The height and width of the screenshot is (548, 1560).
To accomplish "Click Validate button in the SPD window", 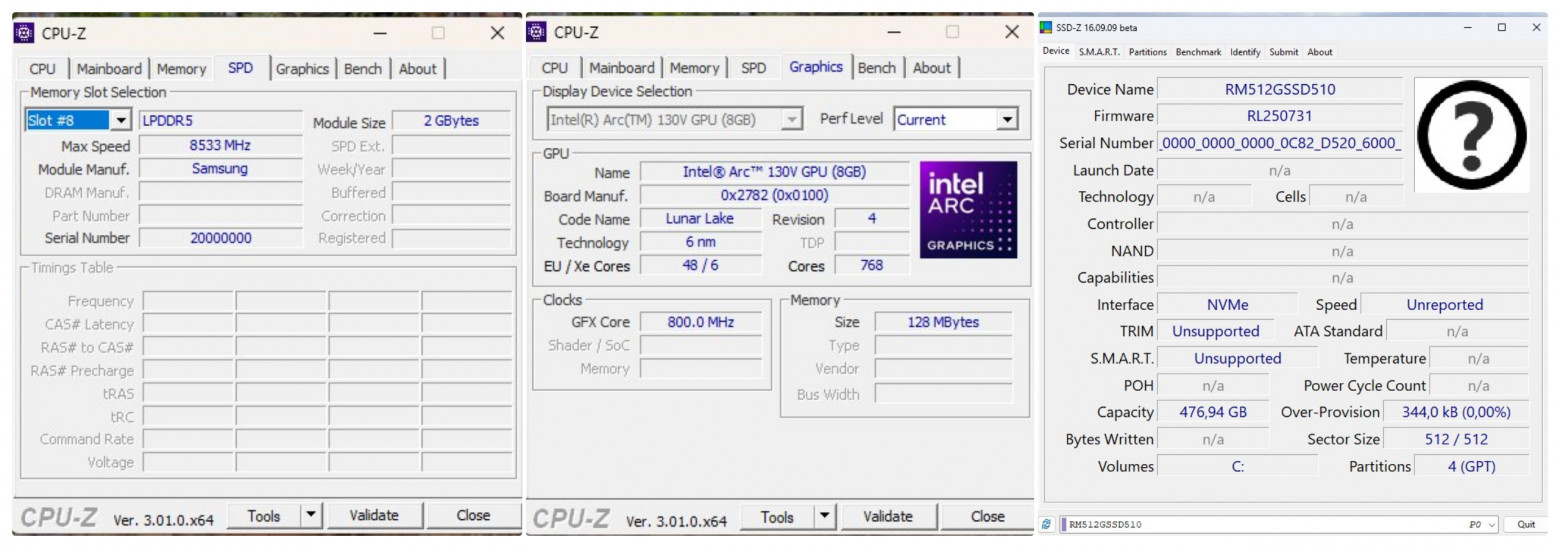I will (374, 516).
